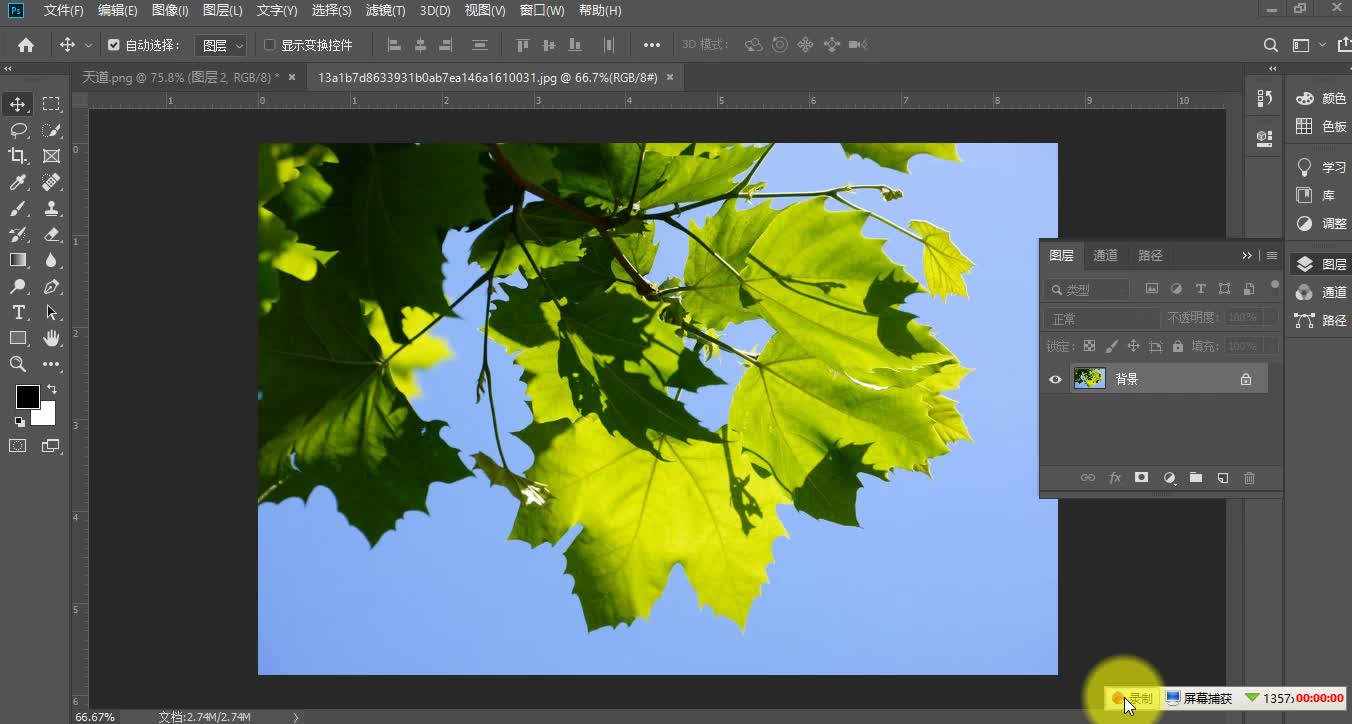Viewport: 1352px width, 724px height.
Task: Open the 色板 panel button
Action: pyautogui.click(x=1321, y=126)
